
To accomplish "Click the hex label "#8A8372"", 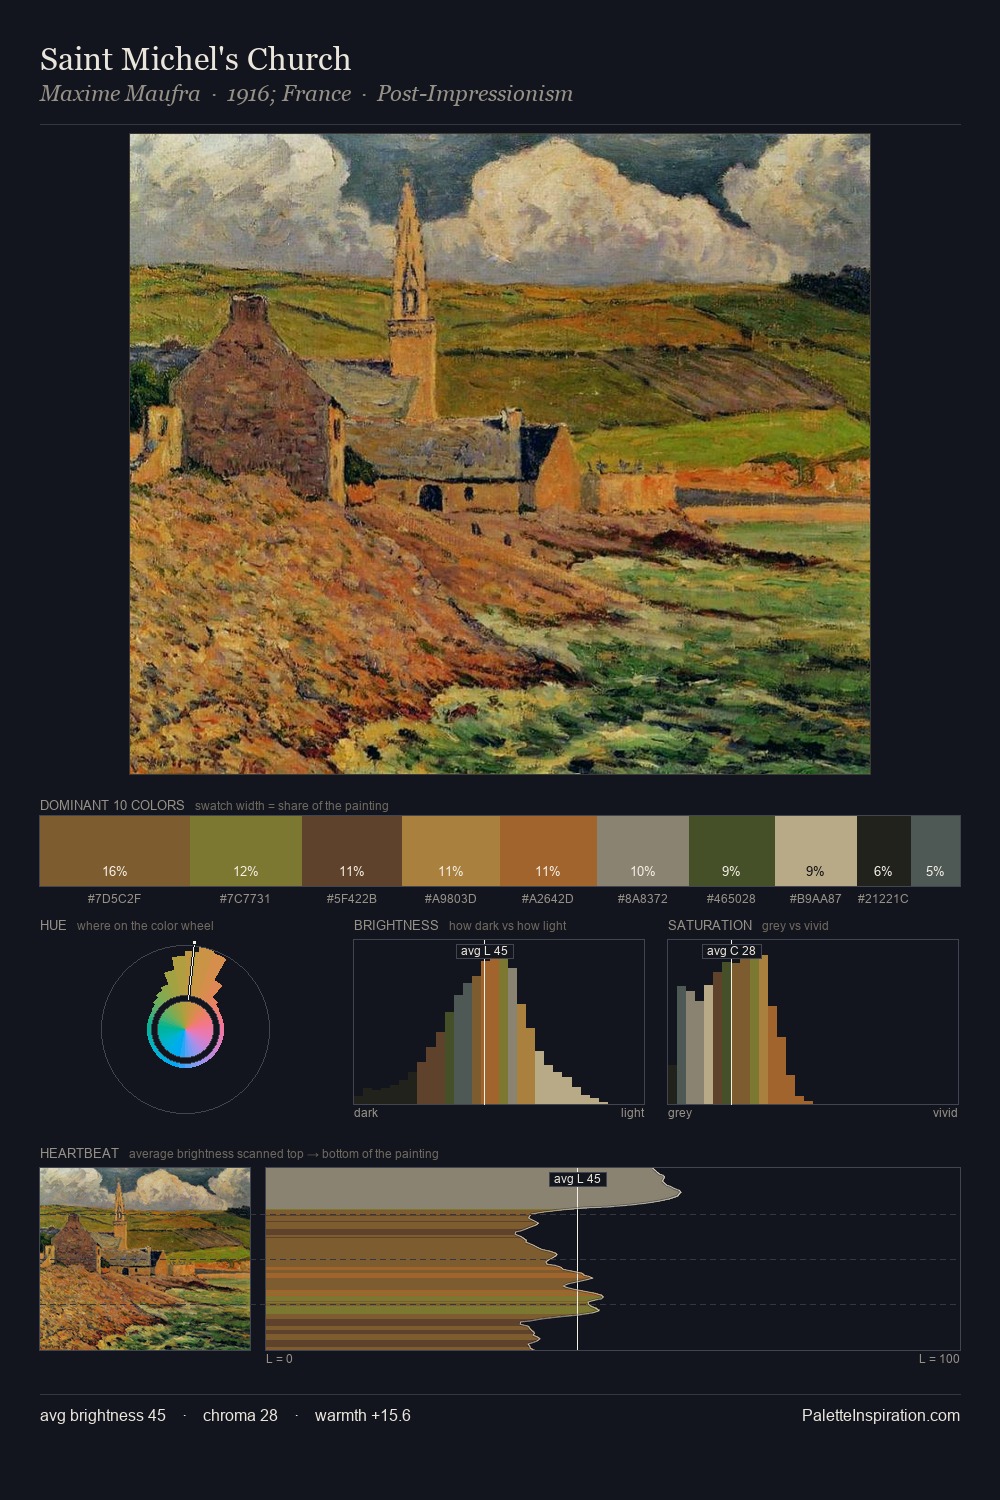I will click(643, 899).
